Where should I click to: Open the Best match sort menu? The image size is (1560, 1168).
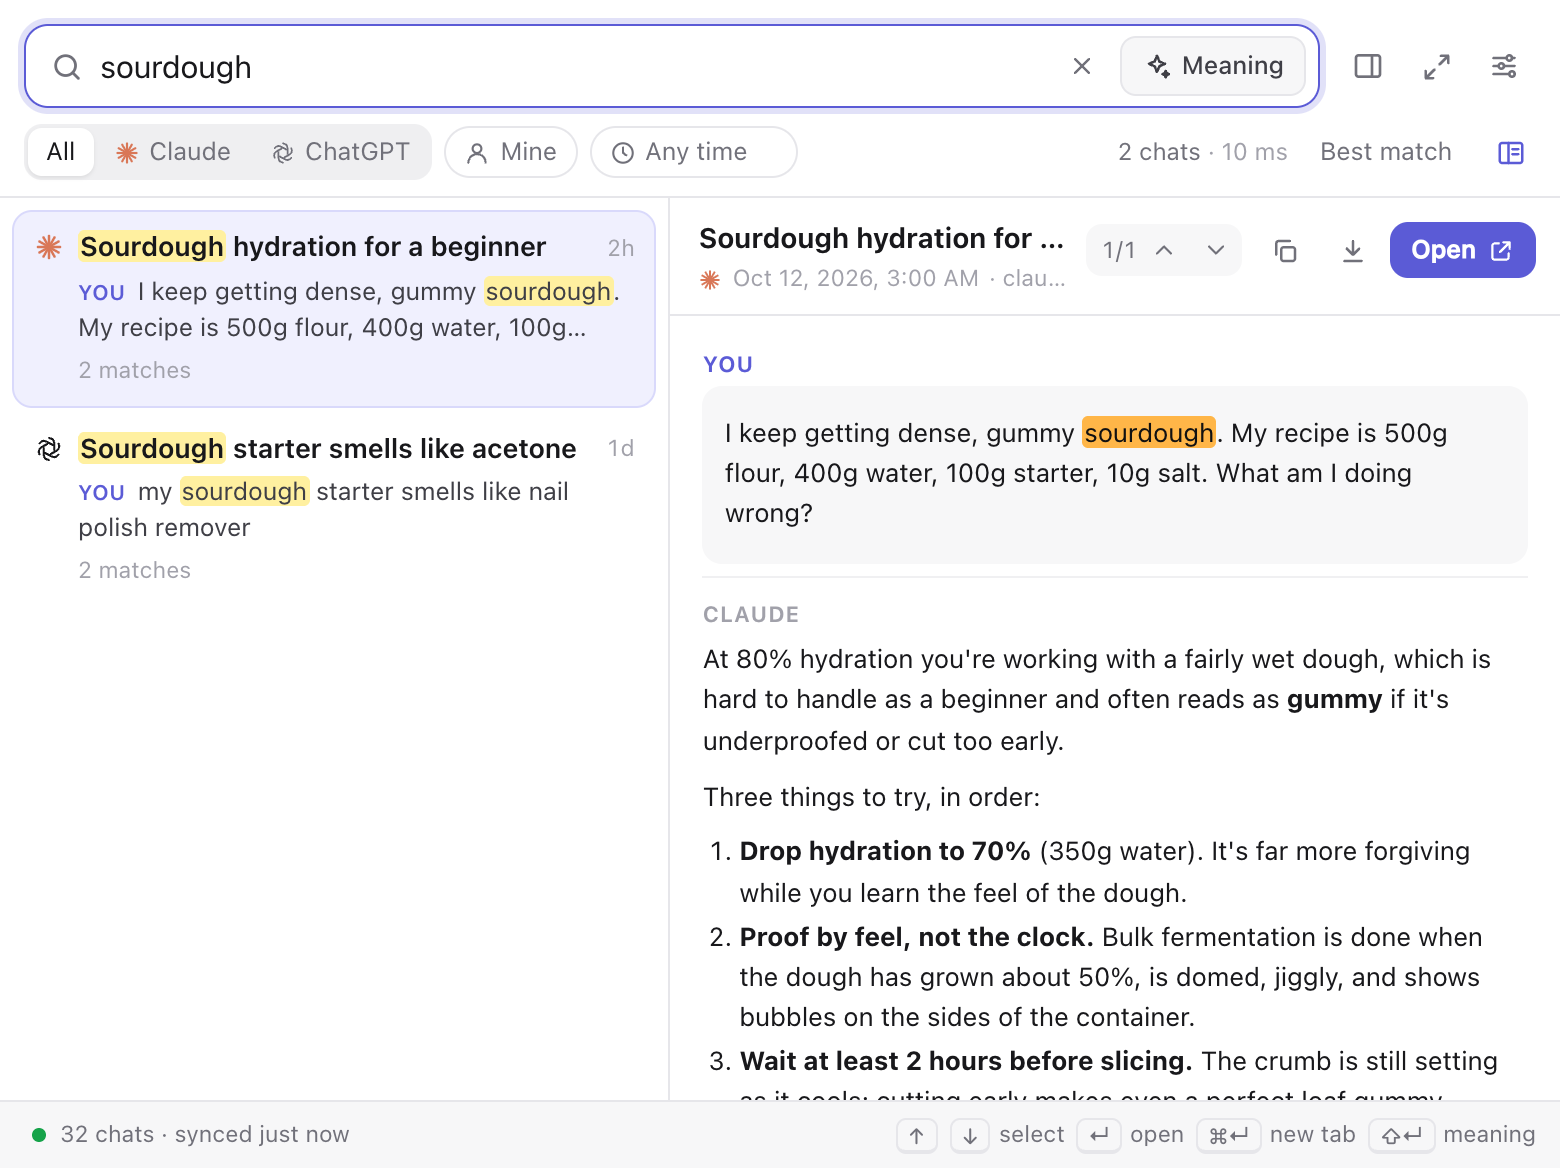pyautogui.click(x=1386, y=152)
